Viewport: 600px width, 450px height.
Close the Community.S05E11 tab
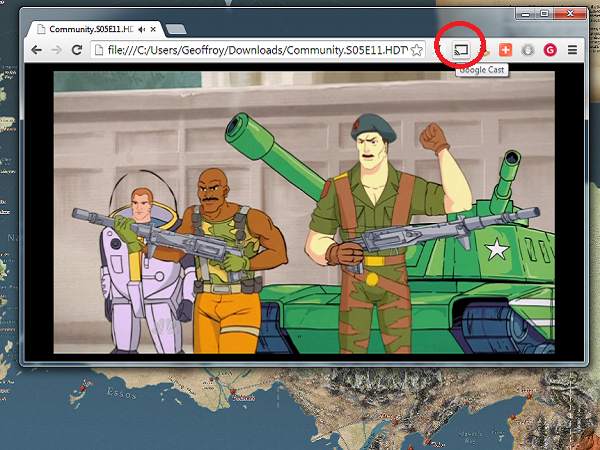153,29
